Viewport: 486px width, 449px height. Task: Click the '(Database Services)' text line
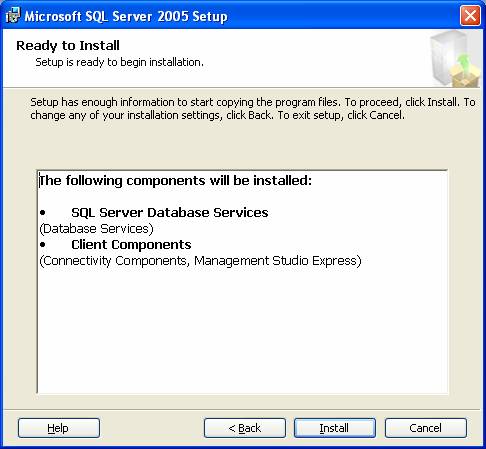96,229
